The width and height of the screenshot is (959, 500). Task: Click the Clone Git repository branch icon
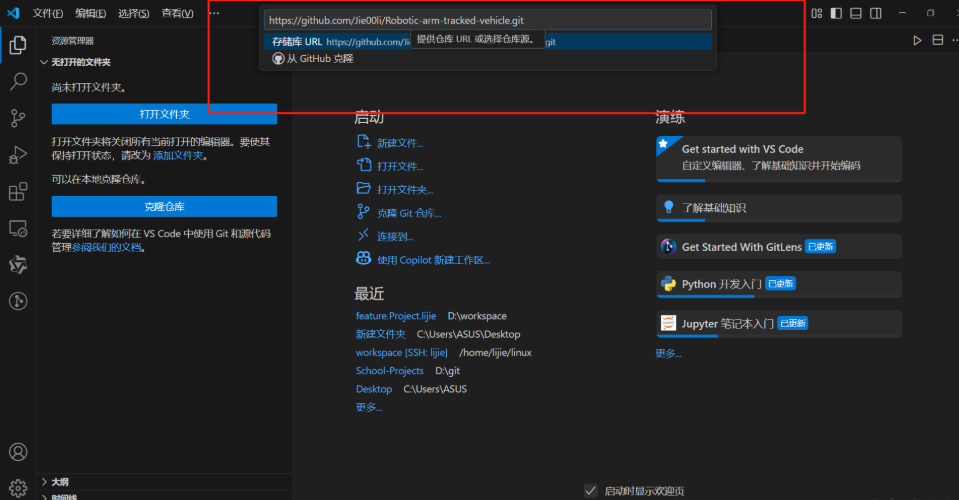tap(363, 211)
